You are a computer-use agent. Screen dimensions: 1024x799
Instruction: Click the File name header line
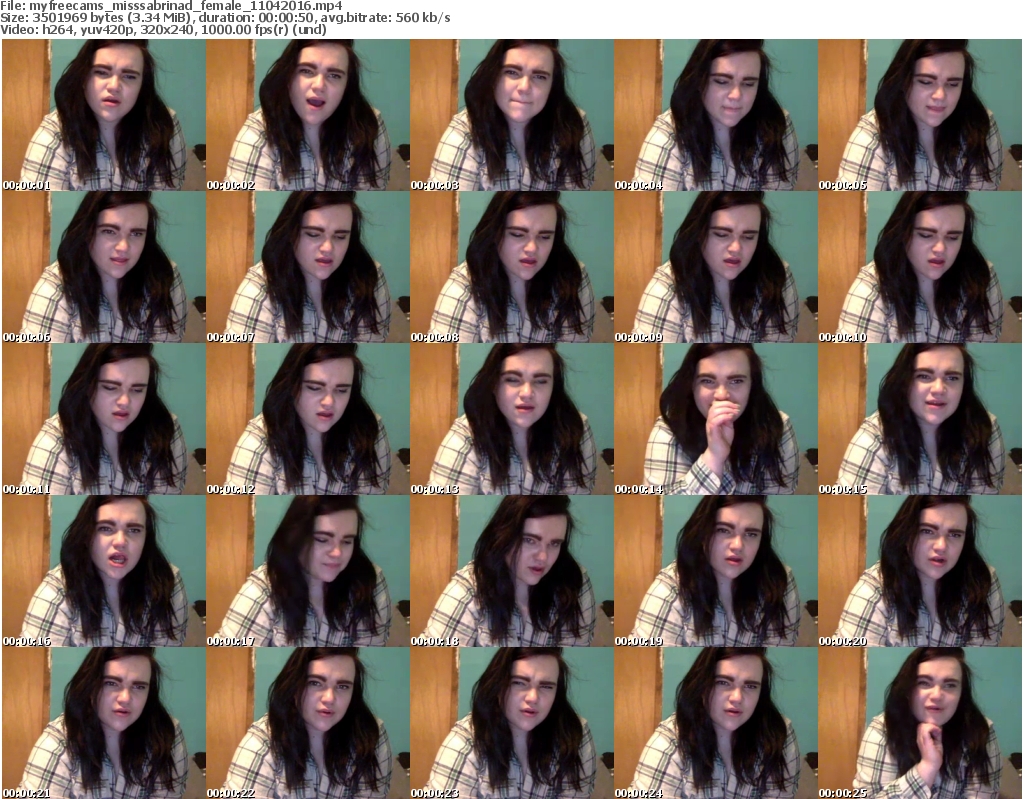click(172, 6)
